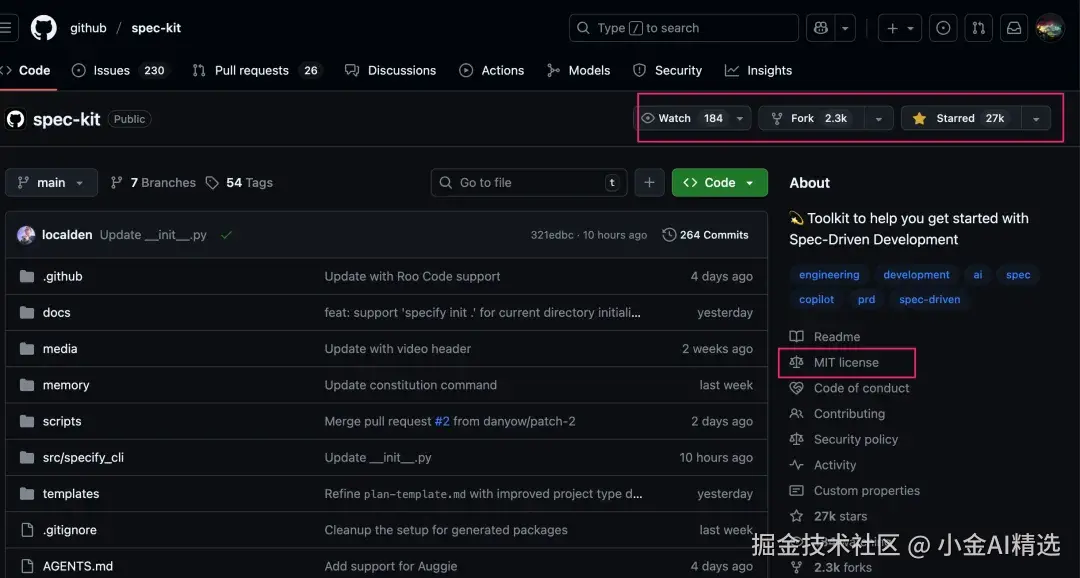The width and height of the screenshot is (1080, 578).
Task: Select the spec topic tag
Action: pyautogui.click(x=1018, y=275)
